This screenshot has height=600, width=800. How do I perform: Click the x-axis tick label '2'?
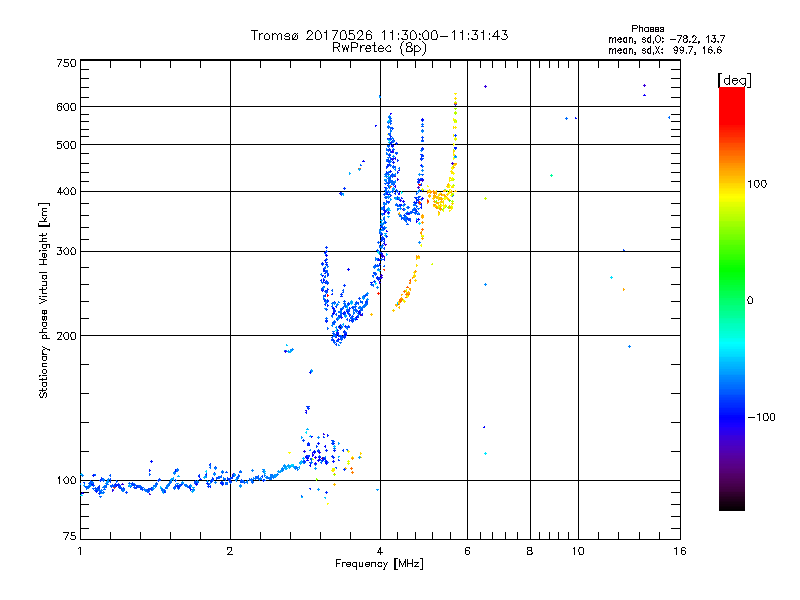pos(230,551)
